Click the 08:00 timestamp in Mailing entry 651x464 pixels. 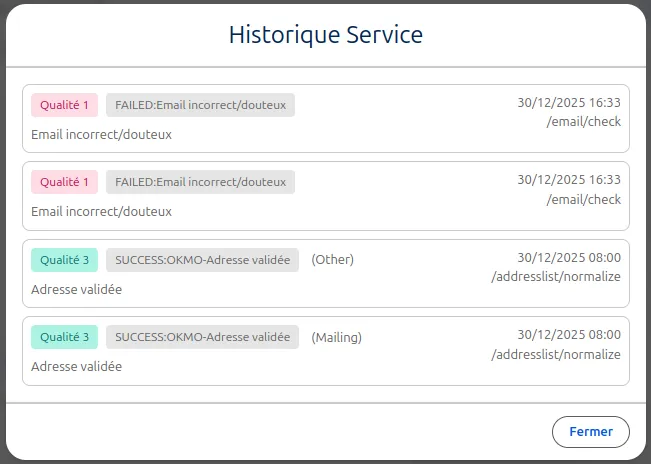[568, 335]
